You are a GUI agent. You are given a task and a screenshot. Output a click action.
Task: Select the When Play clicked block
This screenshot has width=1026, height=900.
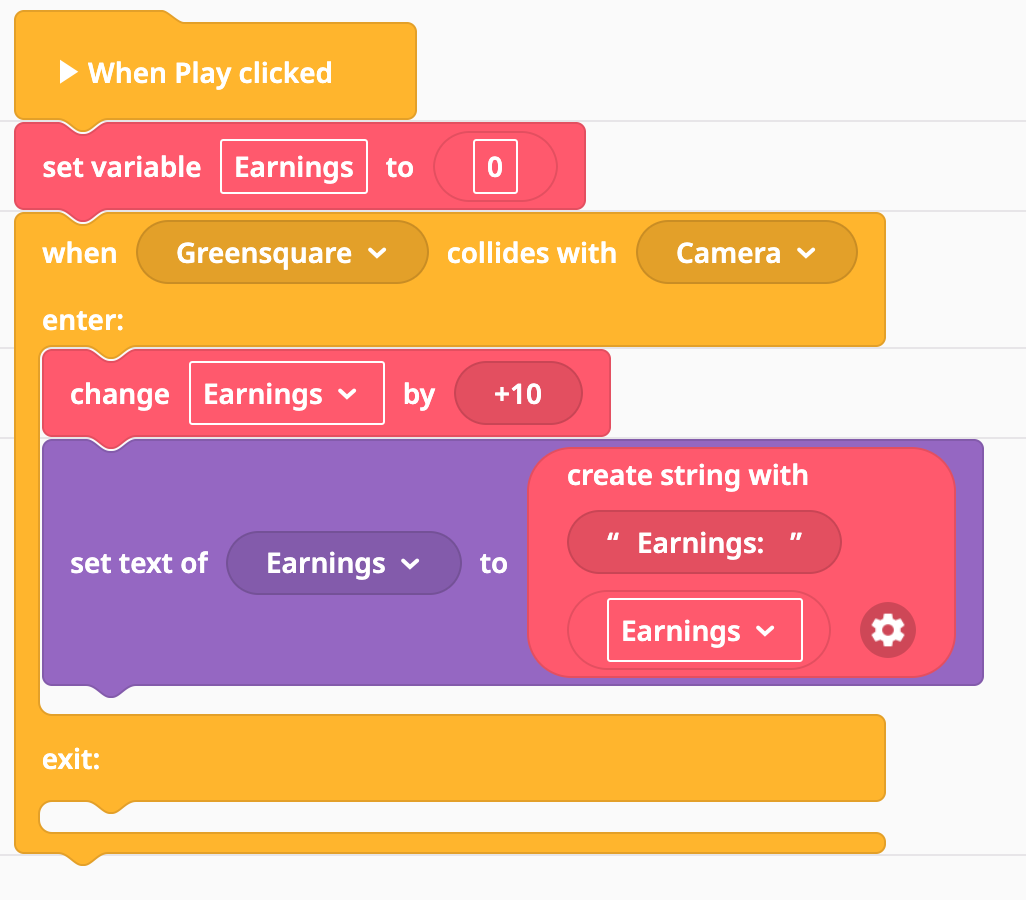point(210,73)
